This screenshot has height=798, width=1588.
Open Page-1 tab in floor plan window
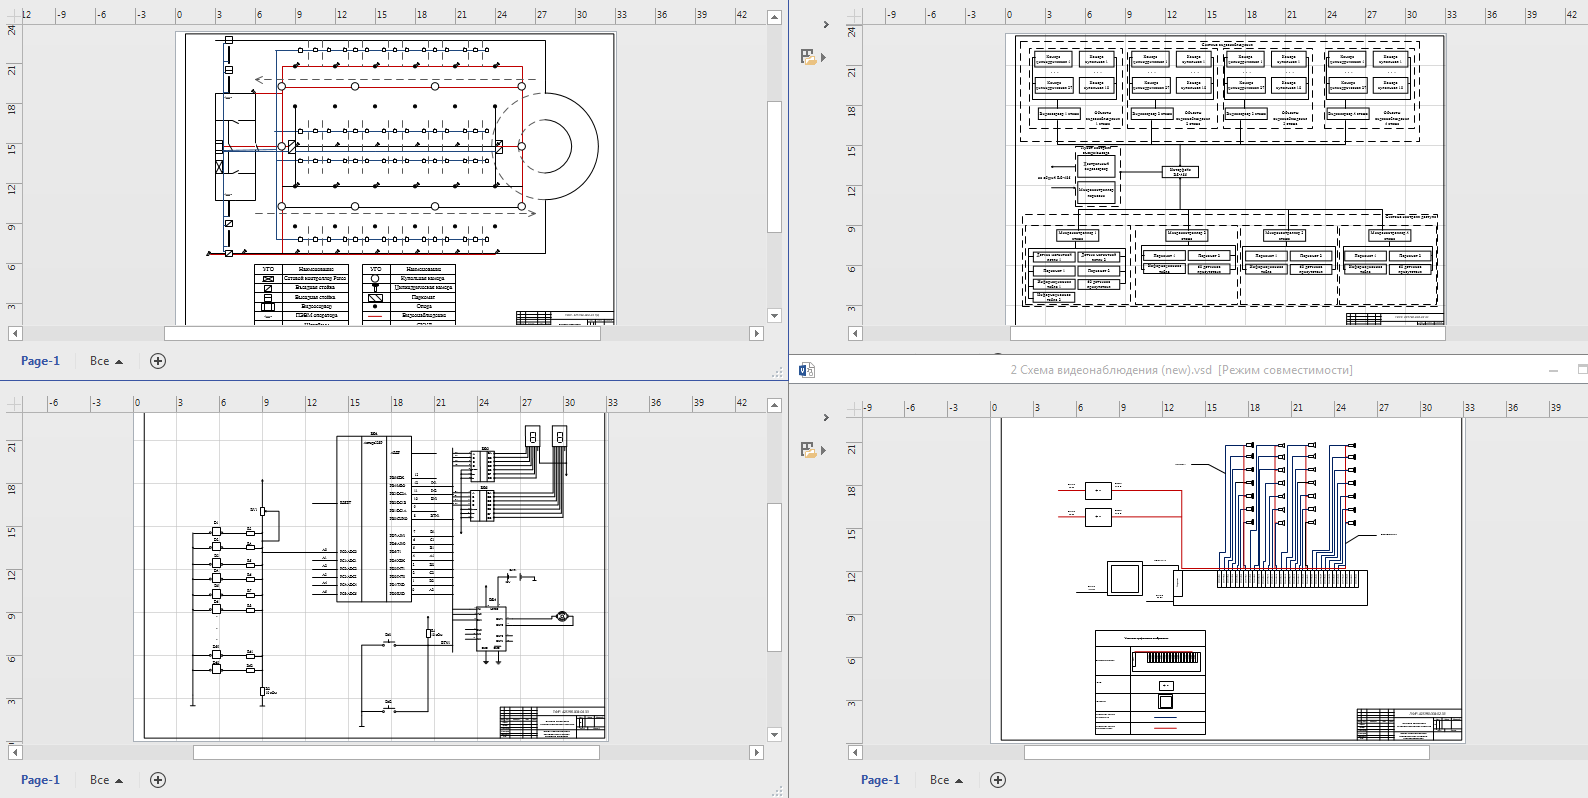[x=40, y=361]
